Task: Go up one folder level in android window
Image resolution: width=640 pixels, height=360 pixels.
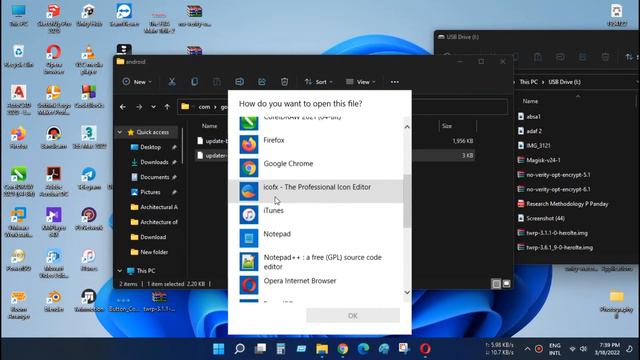Action: pyautogui.click(x=167, y=107)
